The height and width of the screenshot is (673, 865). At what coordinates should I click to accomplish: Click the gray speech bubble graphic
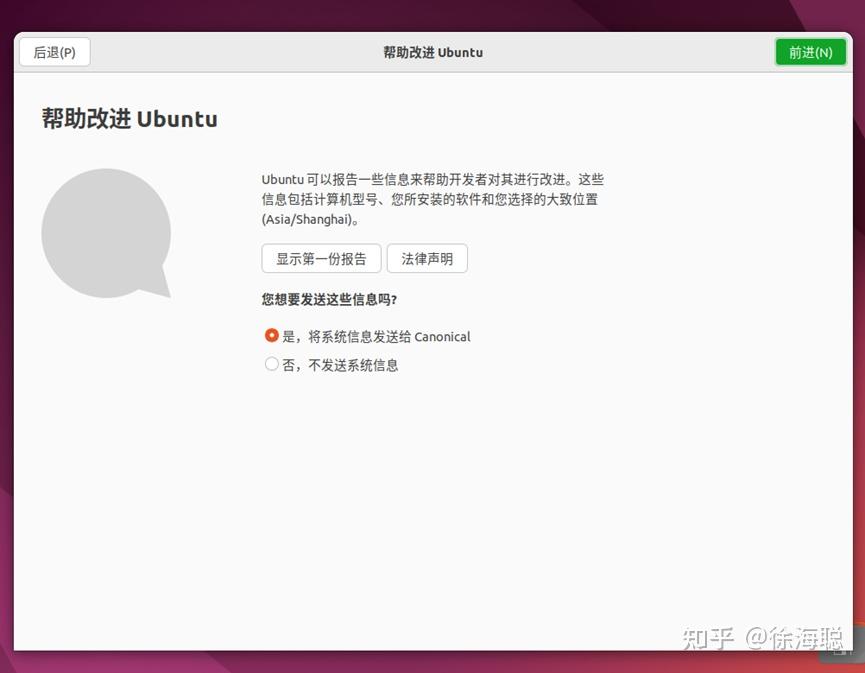107,230
